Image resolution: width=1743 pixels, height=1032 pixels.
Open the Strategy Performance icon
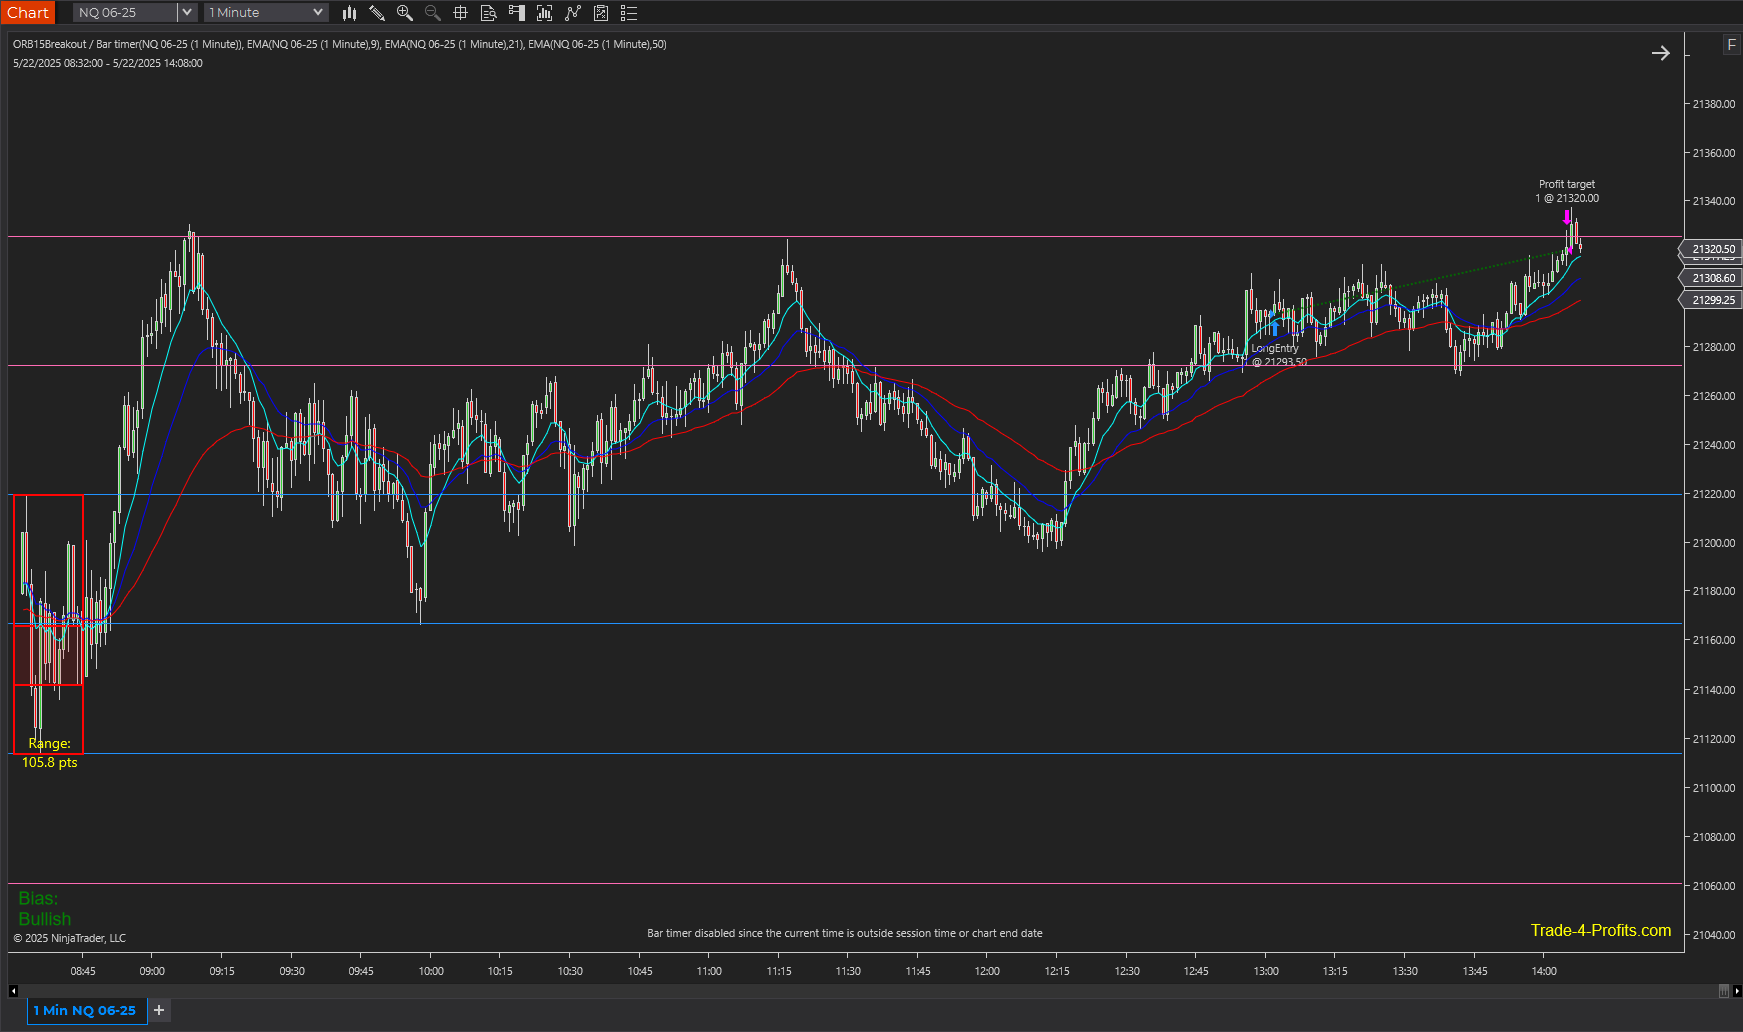pyautogui.click(x=601, y=13)
